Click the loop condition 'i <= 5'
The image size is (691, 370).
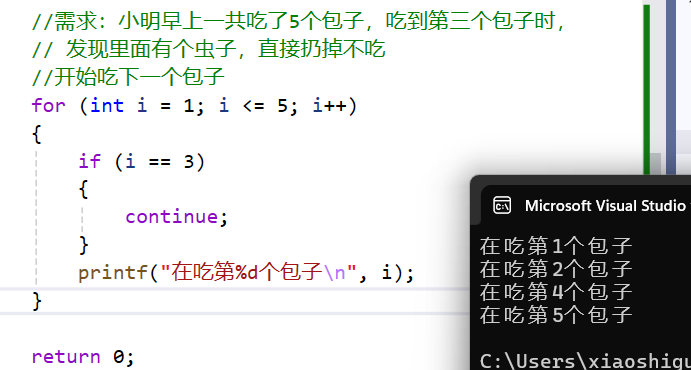253,106
